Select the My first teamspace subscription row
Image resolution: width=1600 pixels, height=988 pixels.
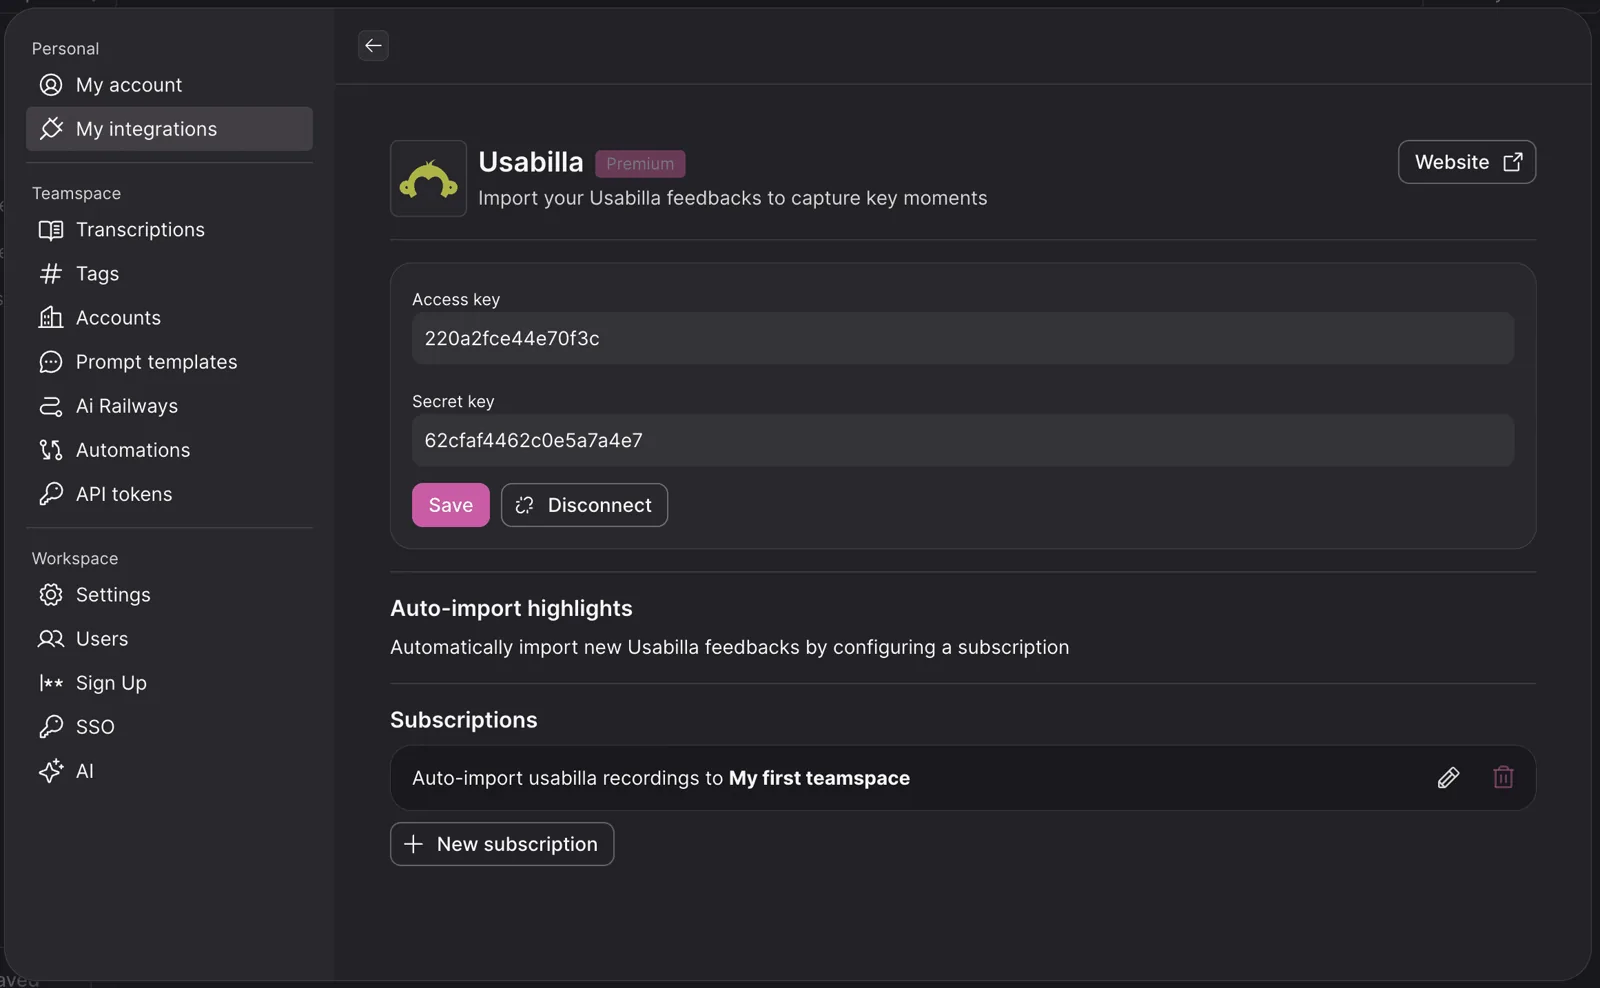963,778
